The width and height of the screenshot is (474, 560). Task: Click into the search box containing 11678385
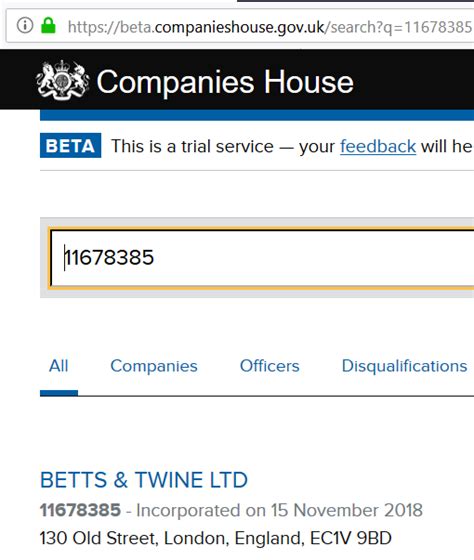262,258
